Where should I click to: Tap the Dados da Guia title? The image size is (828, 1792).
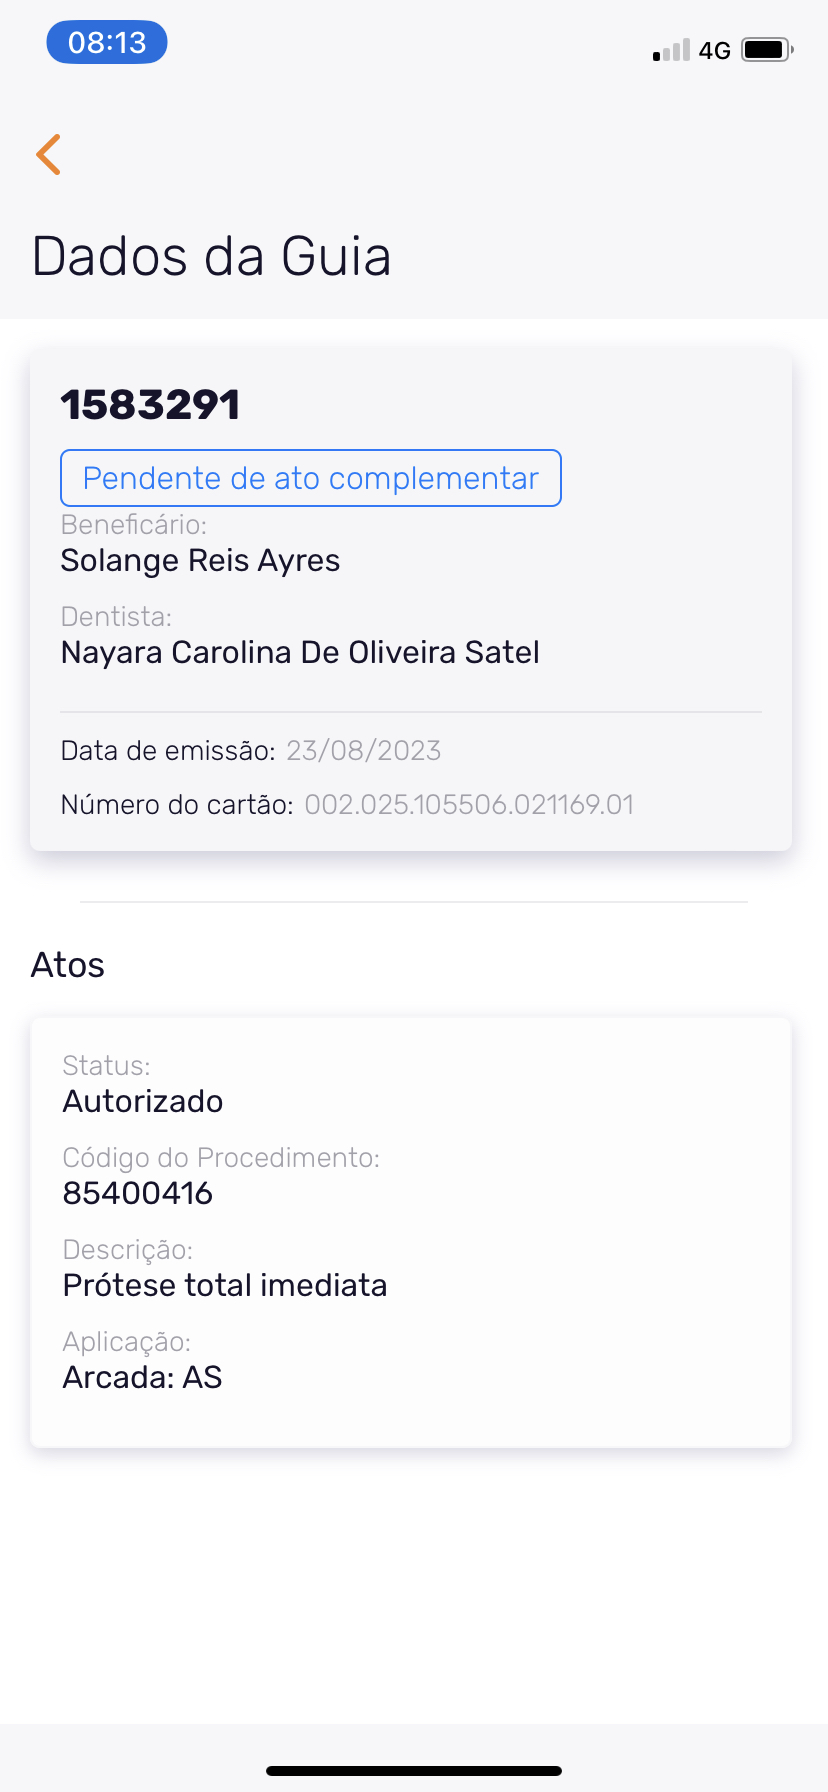click(211, 256)
